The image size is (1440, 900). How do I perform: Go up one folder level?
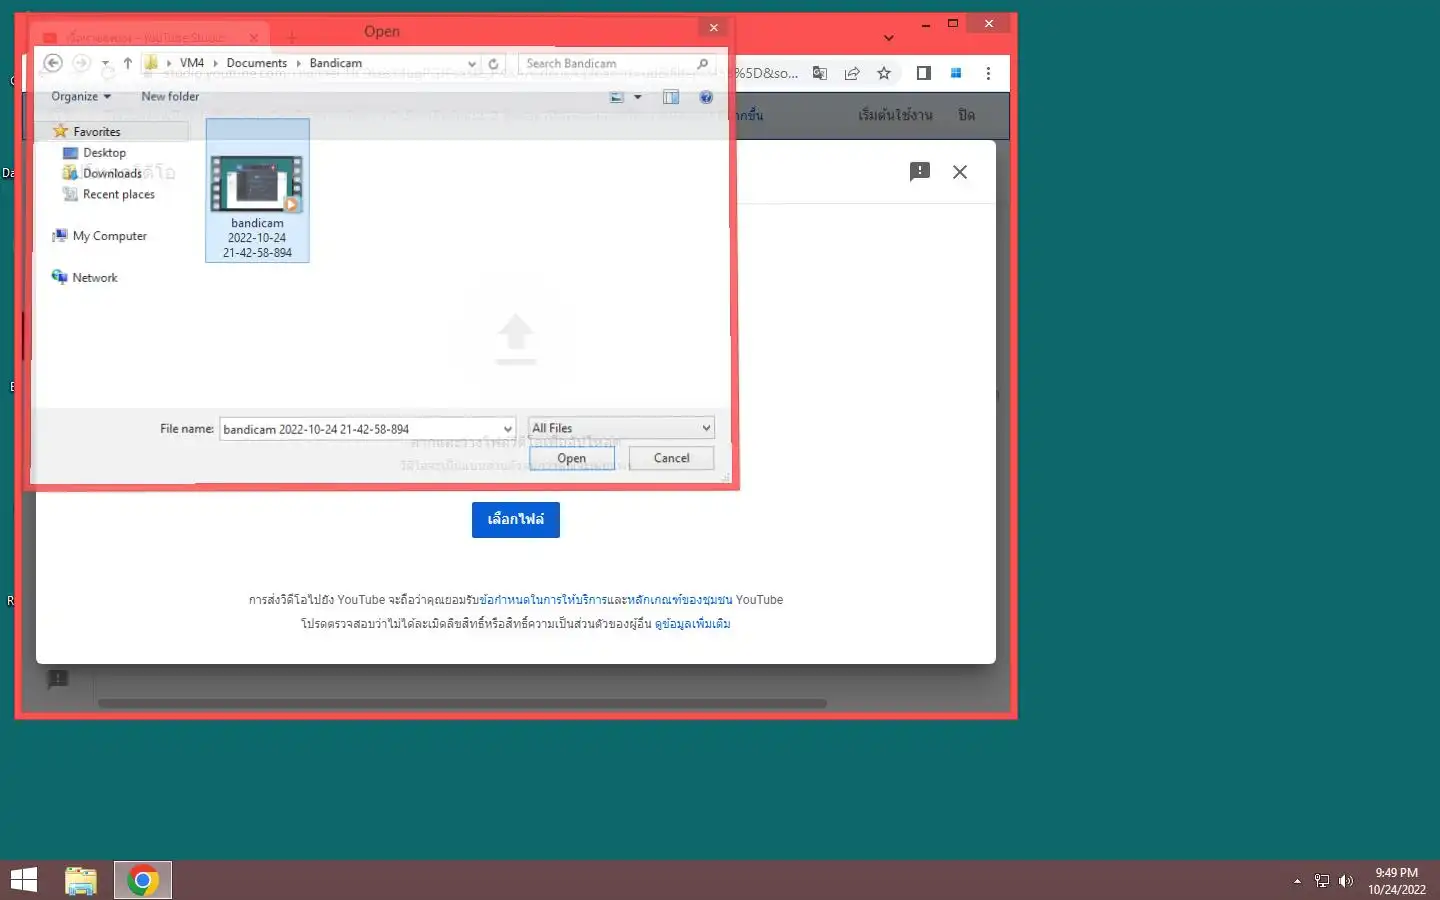[128, 63]
